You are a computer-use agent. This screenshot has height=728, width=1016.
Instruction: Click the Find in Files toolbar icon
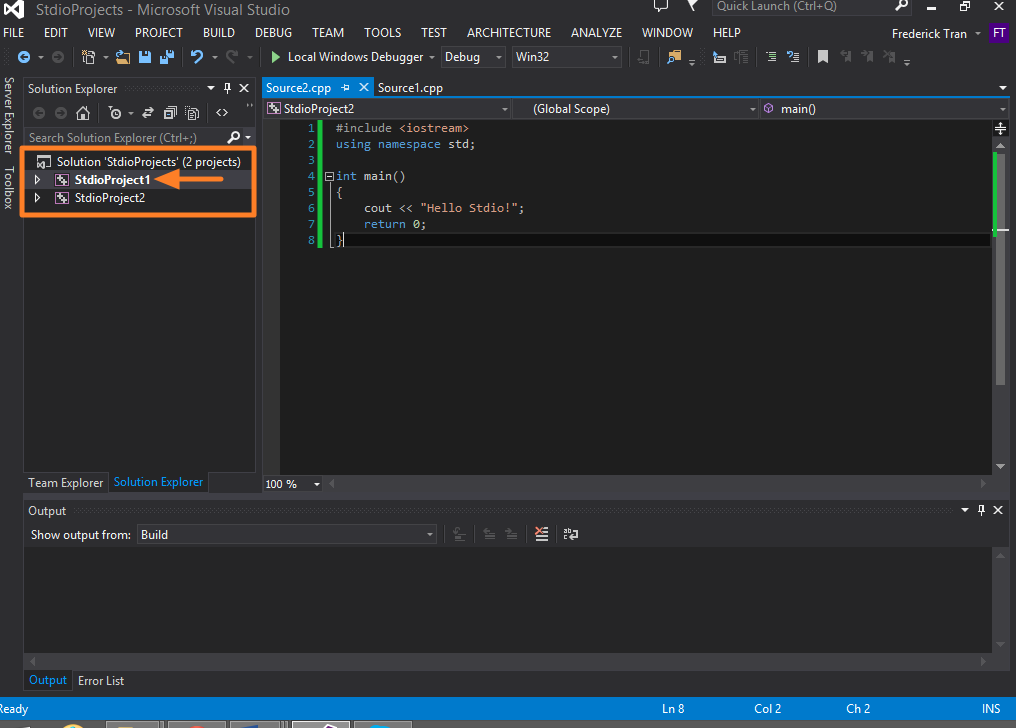(674, 57)
